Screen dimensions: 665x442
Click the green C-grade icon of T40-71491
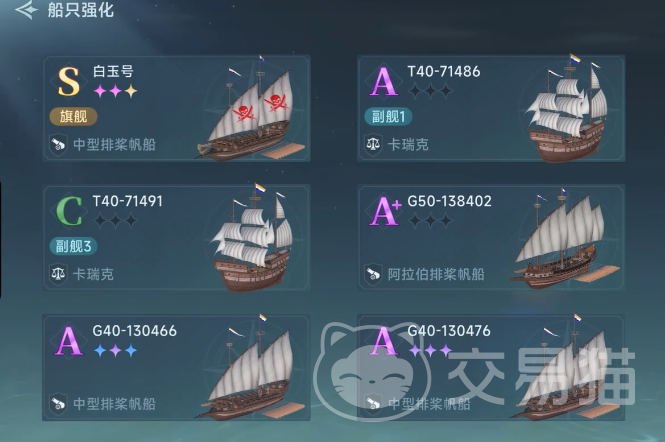point(69,210)
